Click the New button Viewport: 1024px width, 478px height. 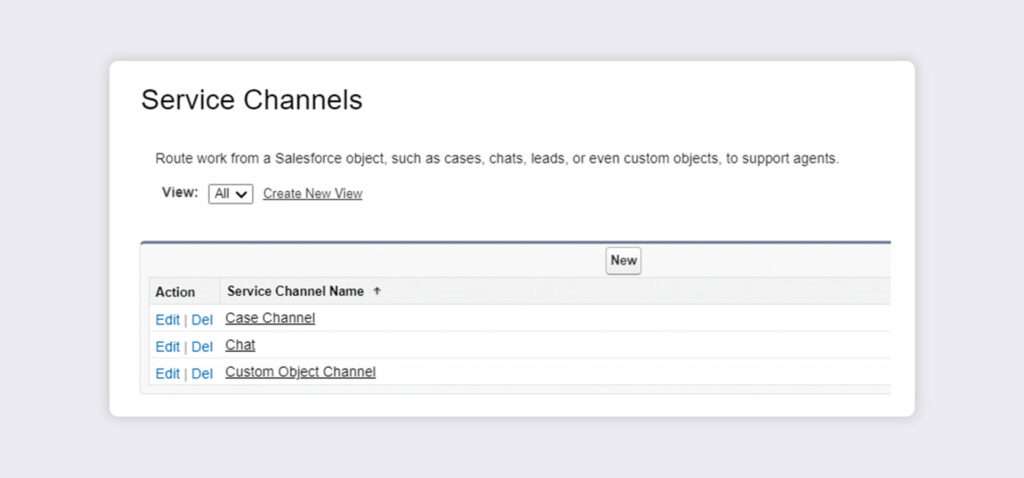(623, 261)
